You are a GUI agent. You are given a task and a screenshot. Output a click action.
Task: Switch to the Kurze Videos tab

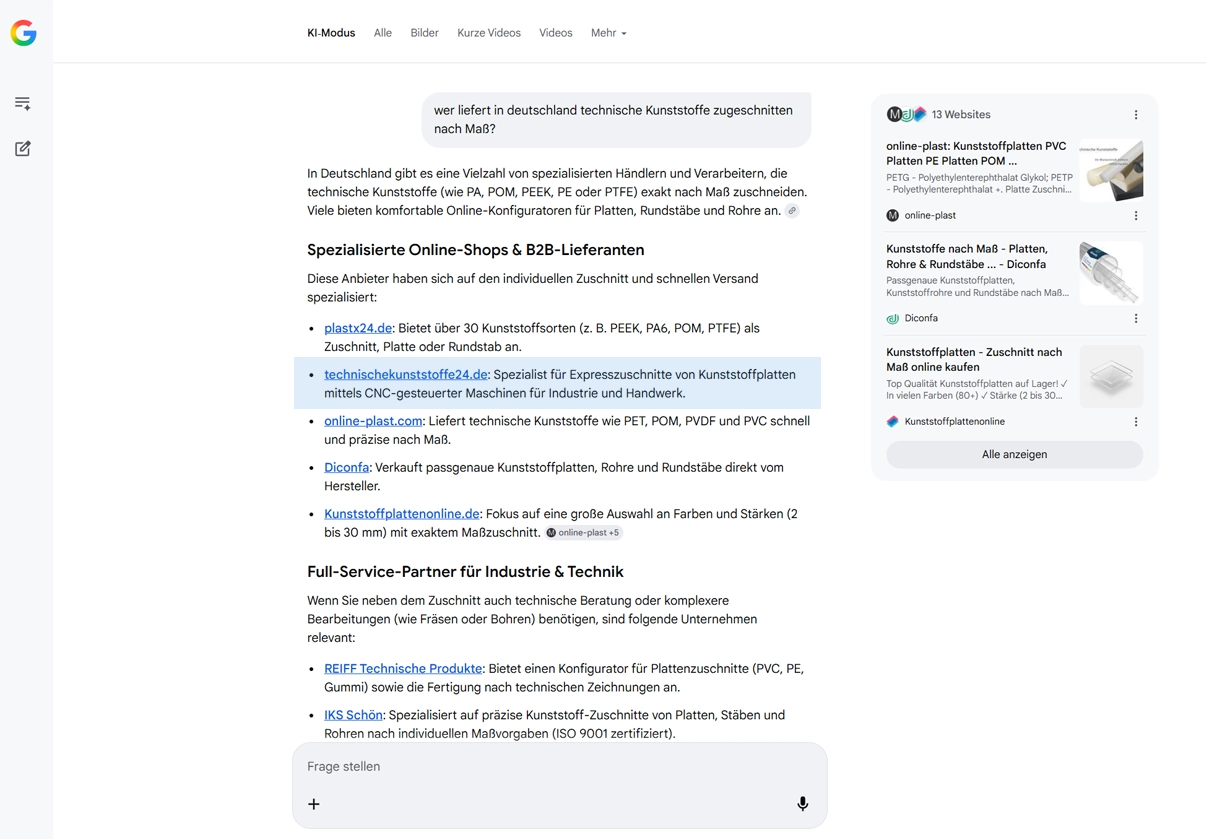[488, 33]
